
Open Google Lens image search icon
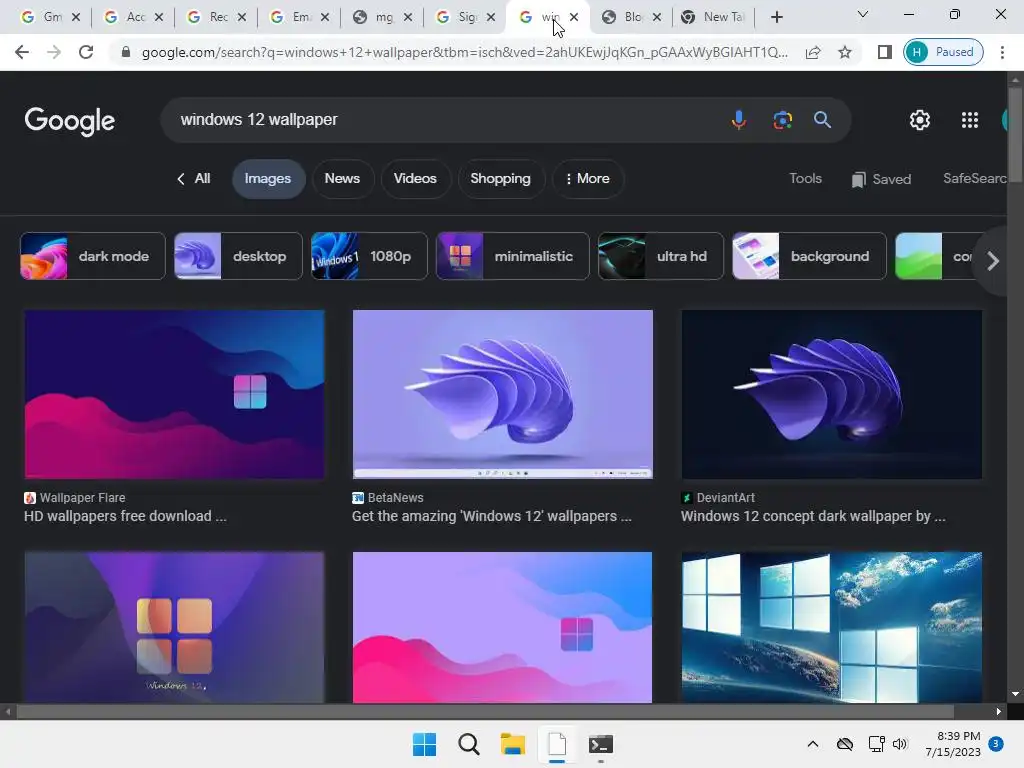pyautogui.click(x=782, y=120)
